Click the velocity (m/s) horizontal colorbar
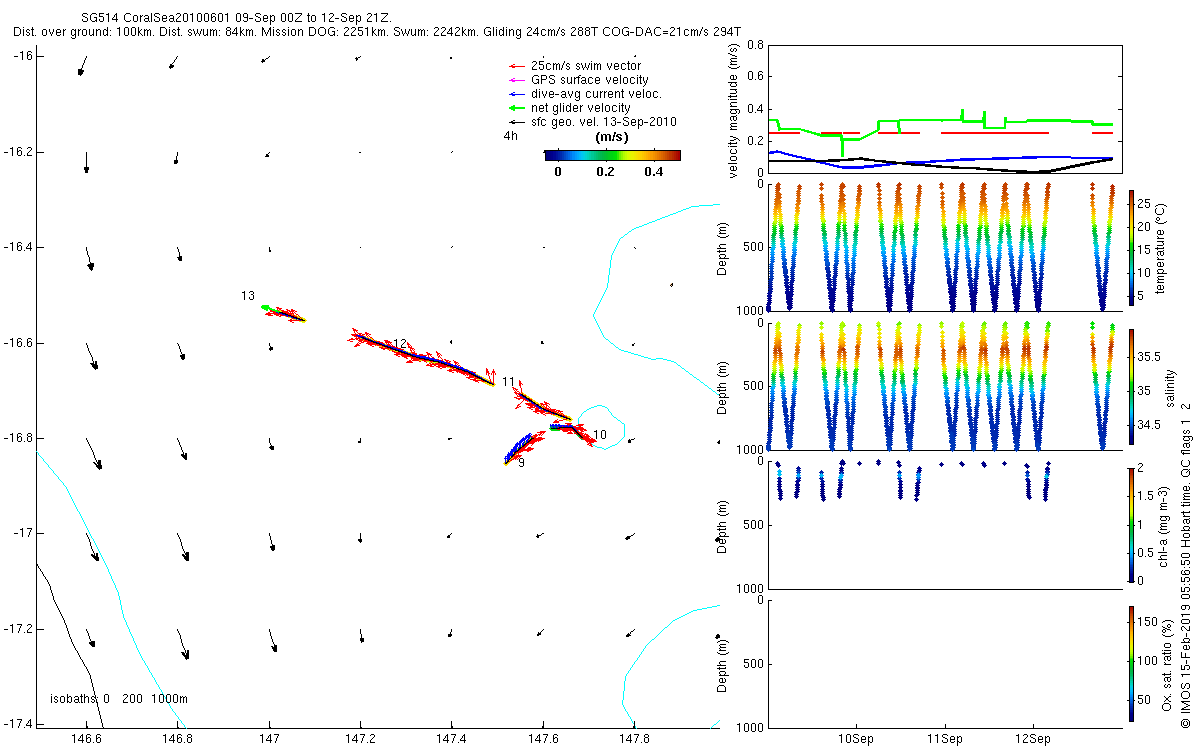The image size is (1200, 750). [x=612, y=155]
